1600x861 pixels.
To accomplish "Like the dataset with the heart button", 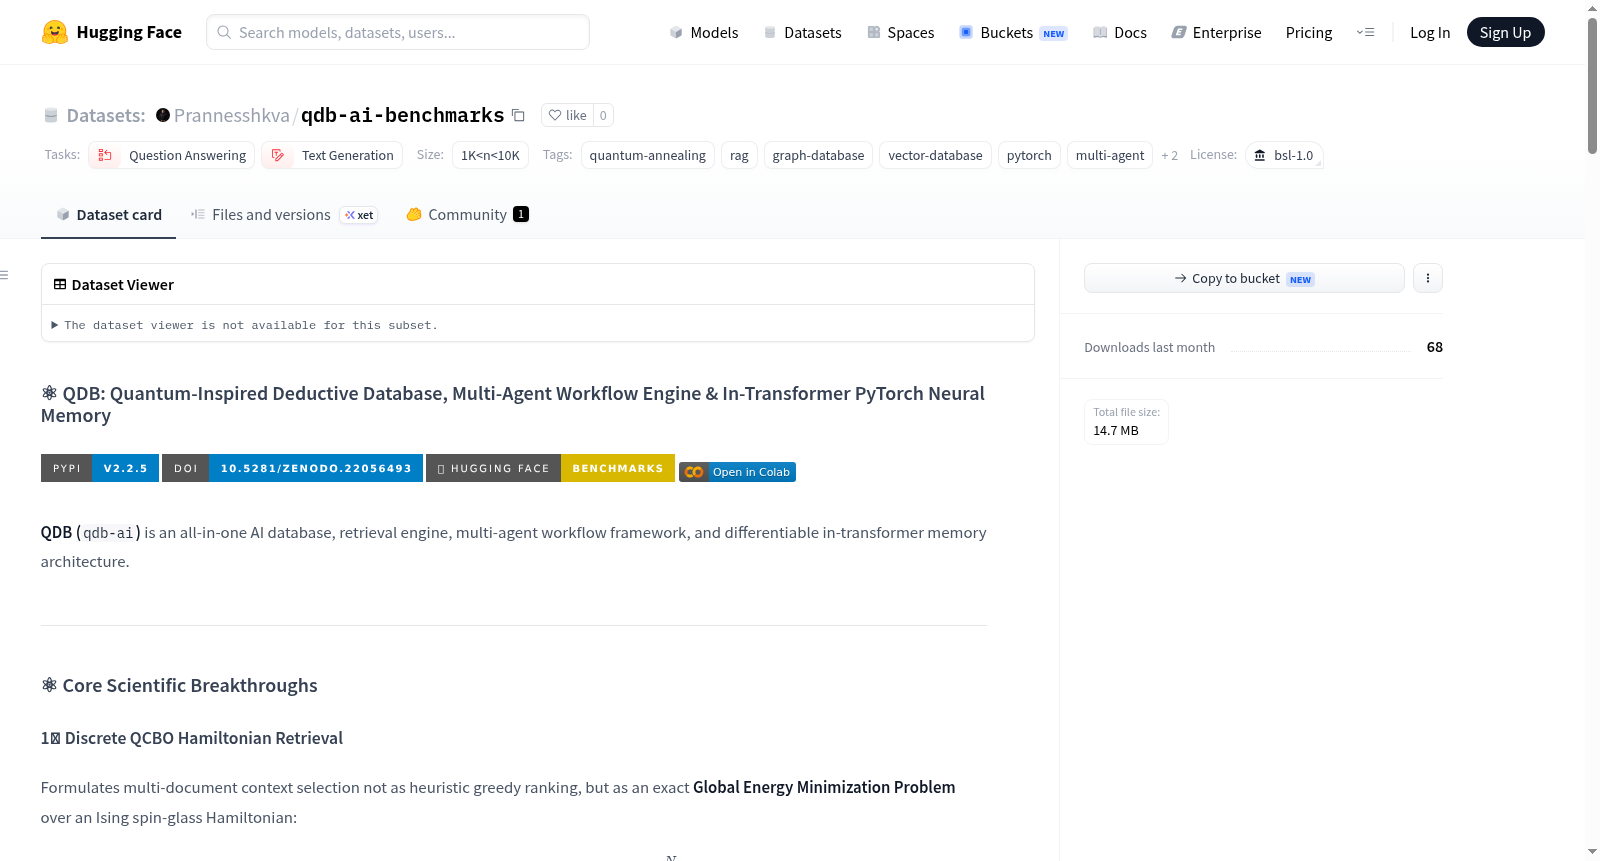I will pos(567,115).
